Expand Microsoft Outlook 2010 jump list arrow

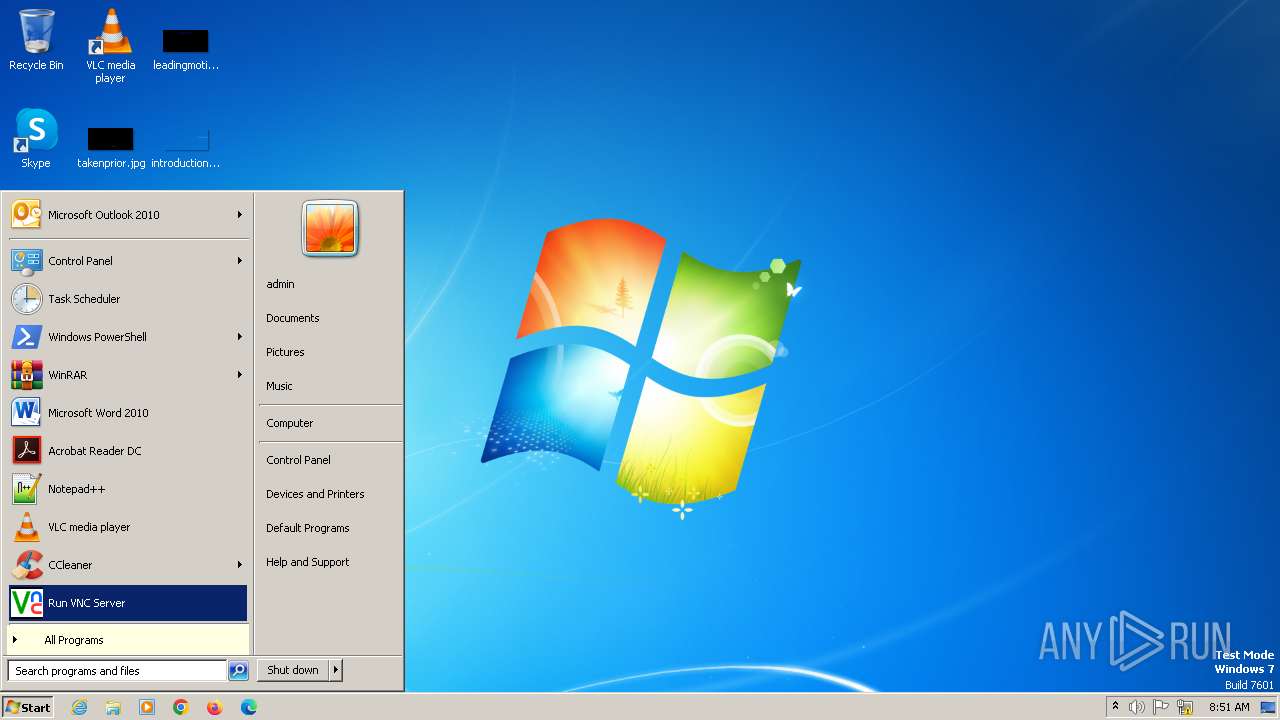point(240,214)
